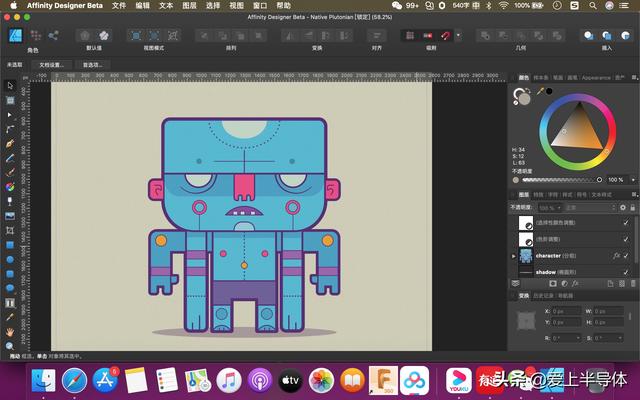
Task: Click the W width input field
Action: point(608,311)
